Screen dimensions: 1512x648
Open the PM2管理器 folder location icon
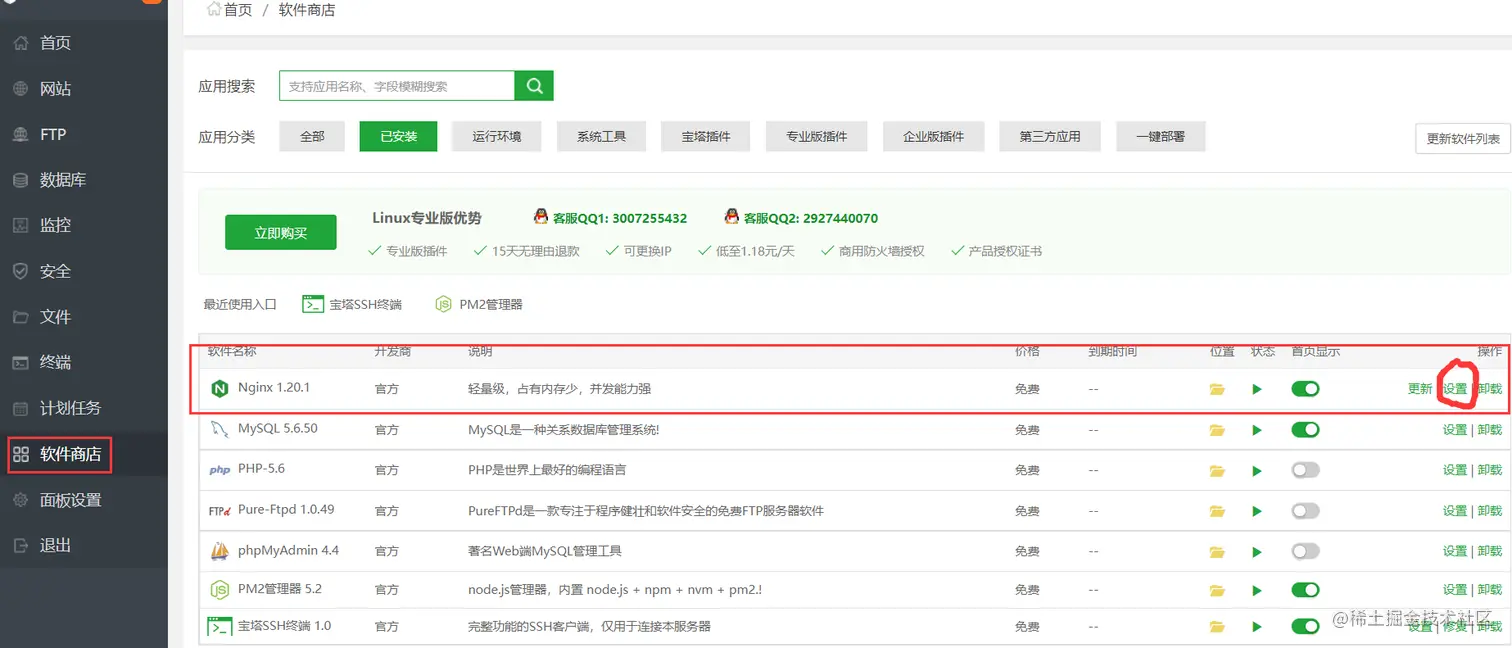point(1217,590)
